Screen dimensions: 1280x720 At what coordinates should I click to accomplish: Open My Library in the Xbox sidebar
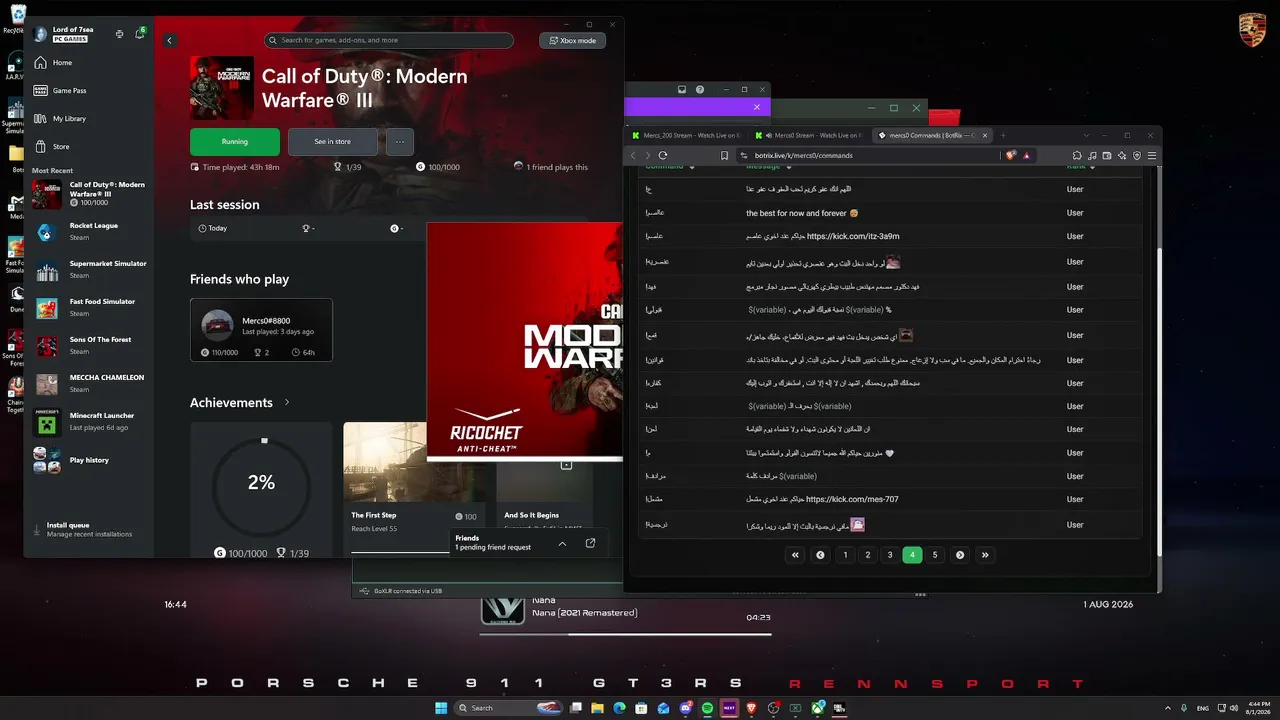(x=89, y=119)
